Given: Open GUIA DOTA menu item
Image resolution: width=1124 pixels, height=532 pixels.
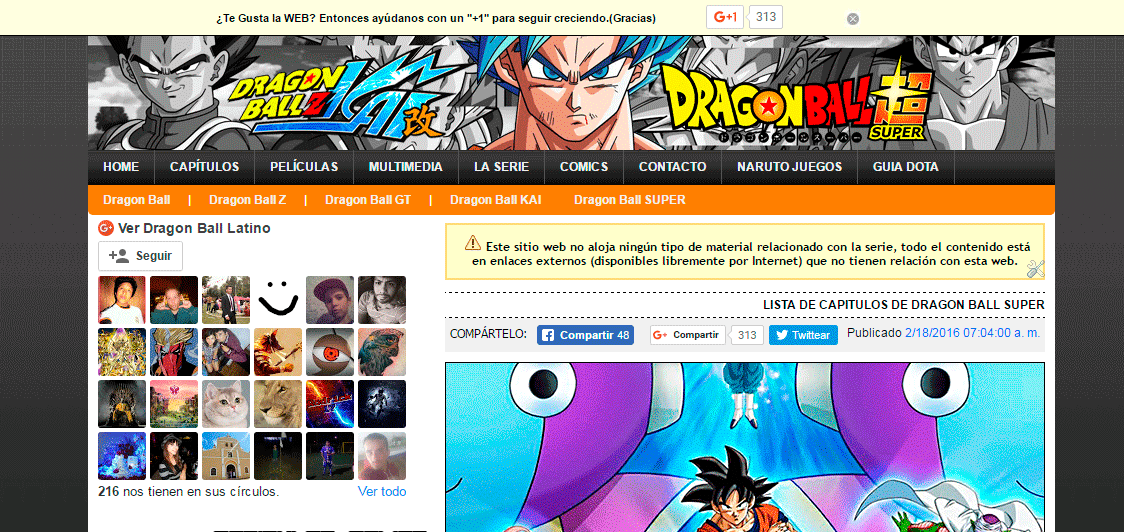Looking at the screenshot, I should pyautogui.click(x=905, y=167).
